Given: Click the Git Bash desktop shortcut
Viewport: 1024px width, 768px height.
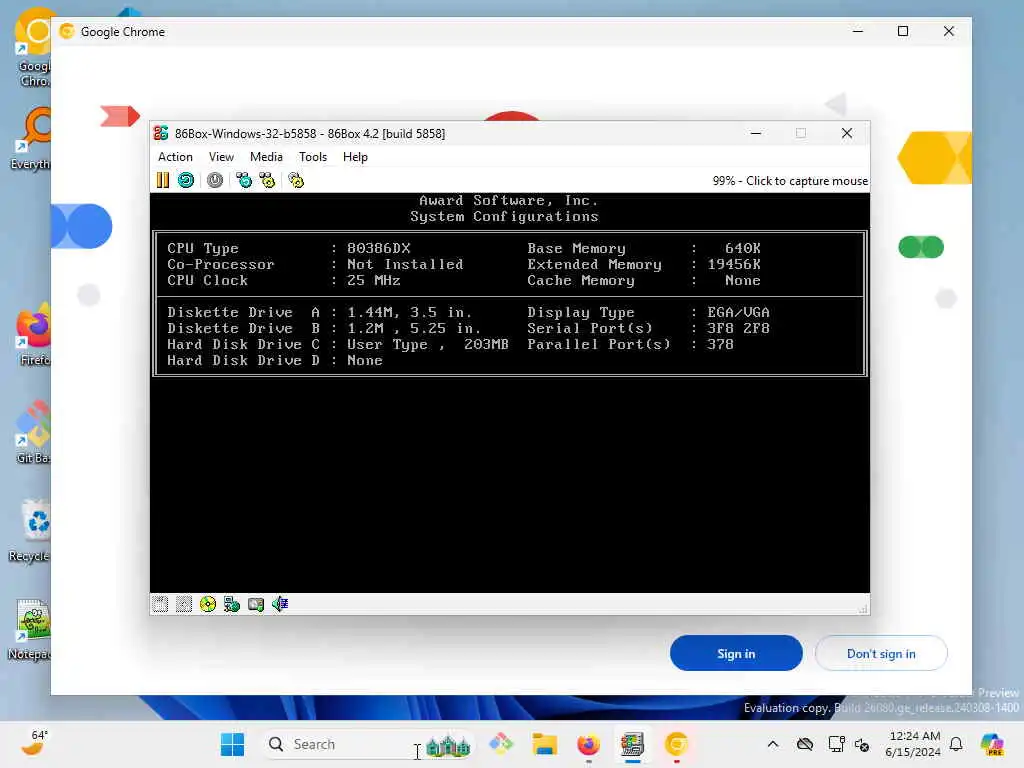Looking at the screenshot, I should [33, 432].
